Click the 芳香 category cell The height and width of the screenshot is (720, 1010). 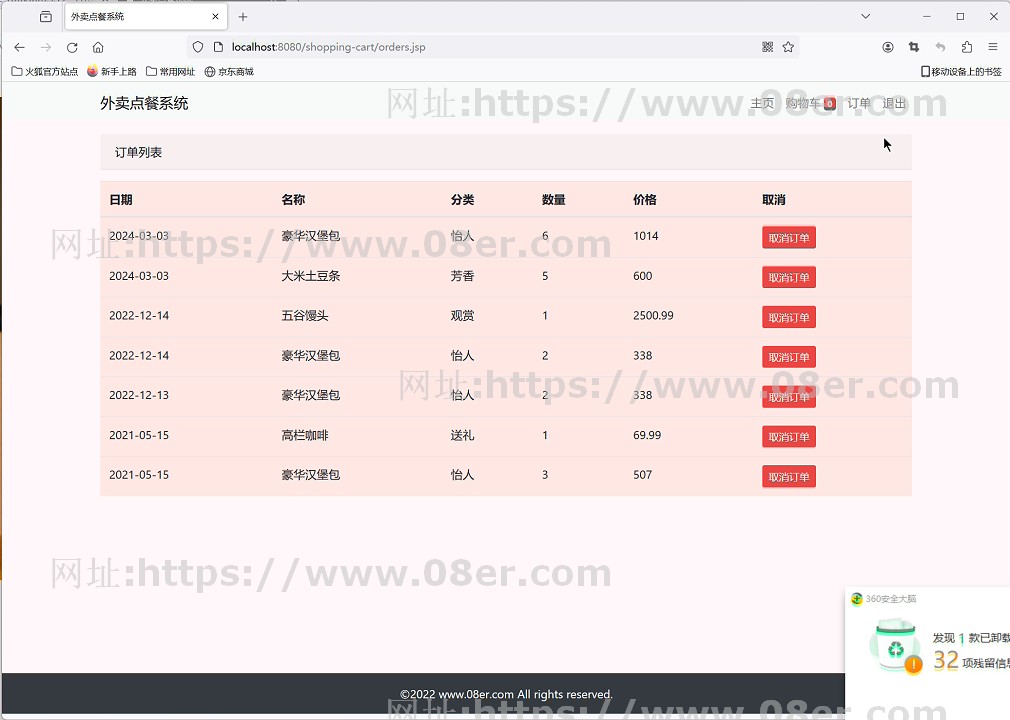(x=462, y=276)
